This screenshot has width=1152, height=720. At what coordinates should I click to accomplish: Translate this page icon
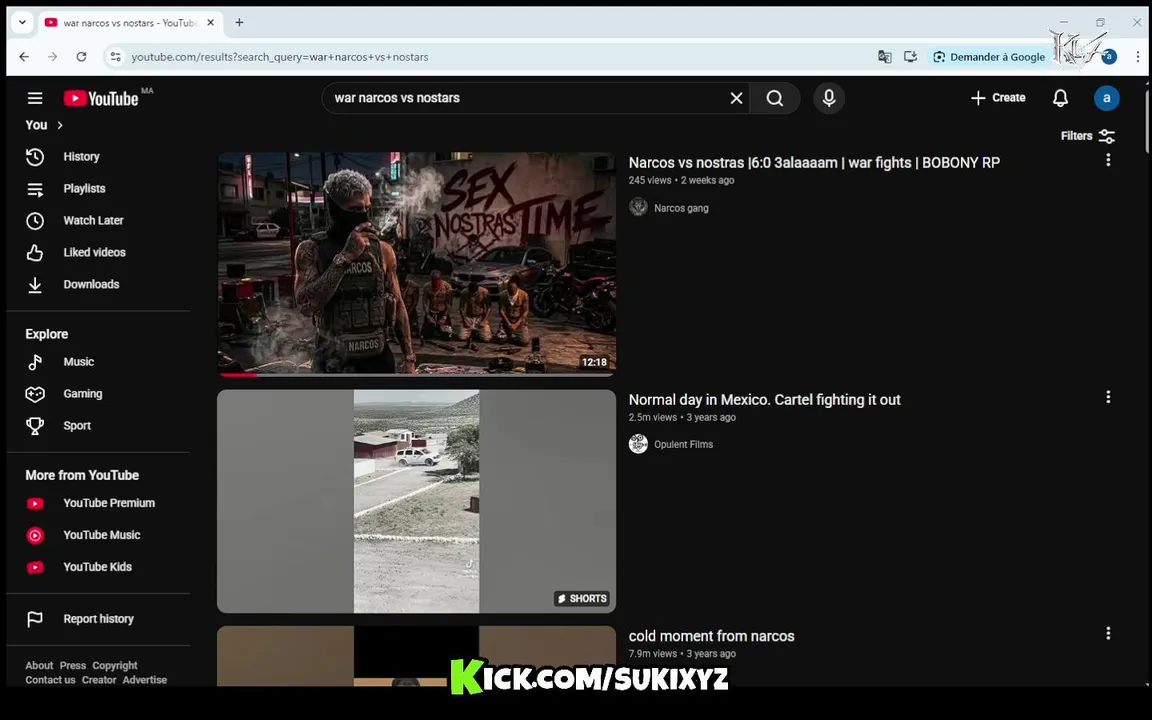click(x=885, y=57)
